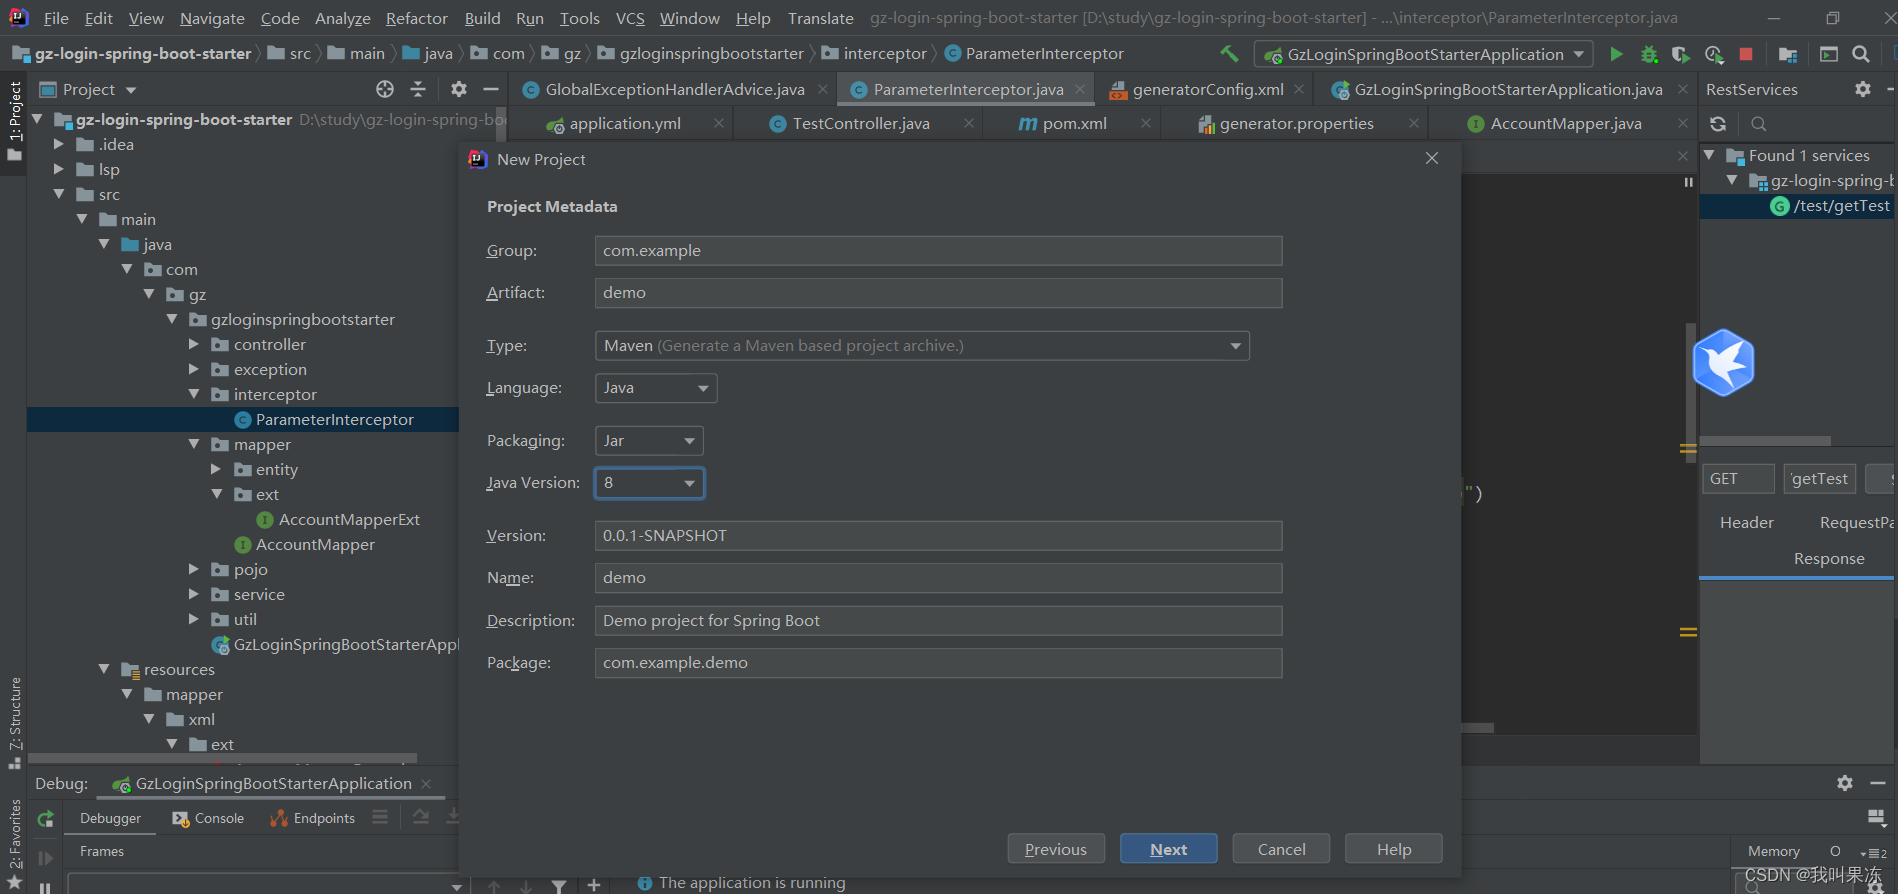Collapse the interceptor package
This screenshot has height=894, width=1898.
coord(194,394)
